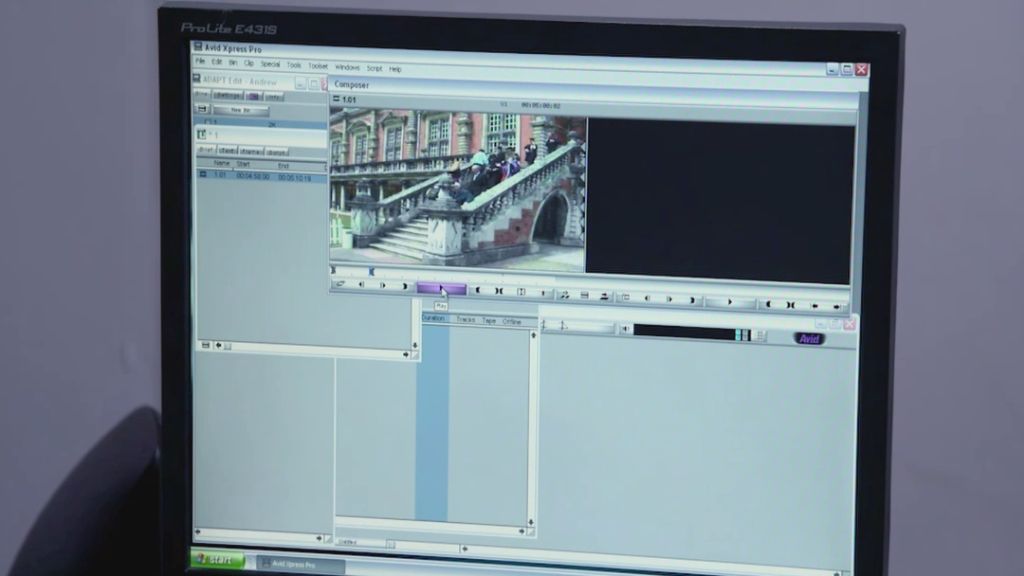Screen dimensions: 1024x576
Task: Click the bin Fast Menu icon at the bin's bottom left
Action: [206, 345]
